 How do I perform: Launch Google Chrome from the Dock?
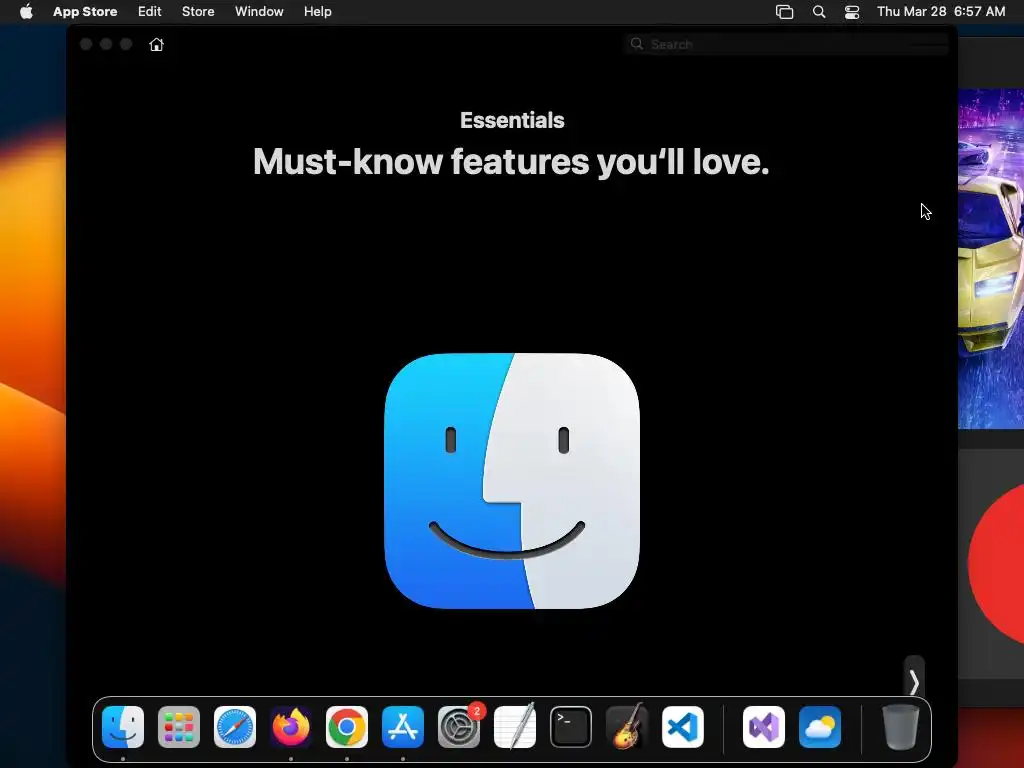click(x=347, y=727)
